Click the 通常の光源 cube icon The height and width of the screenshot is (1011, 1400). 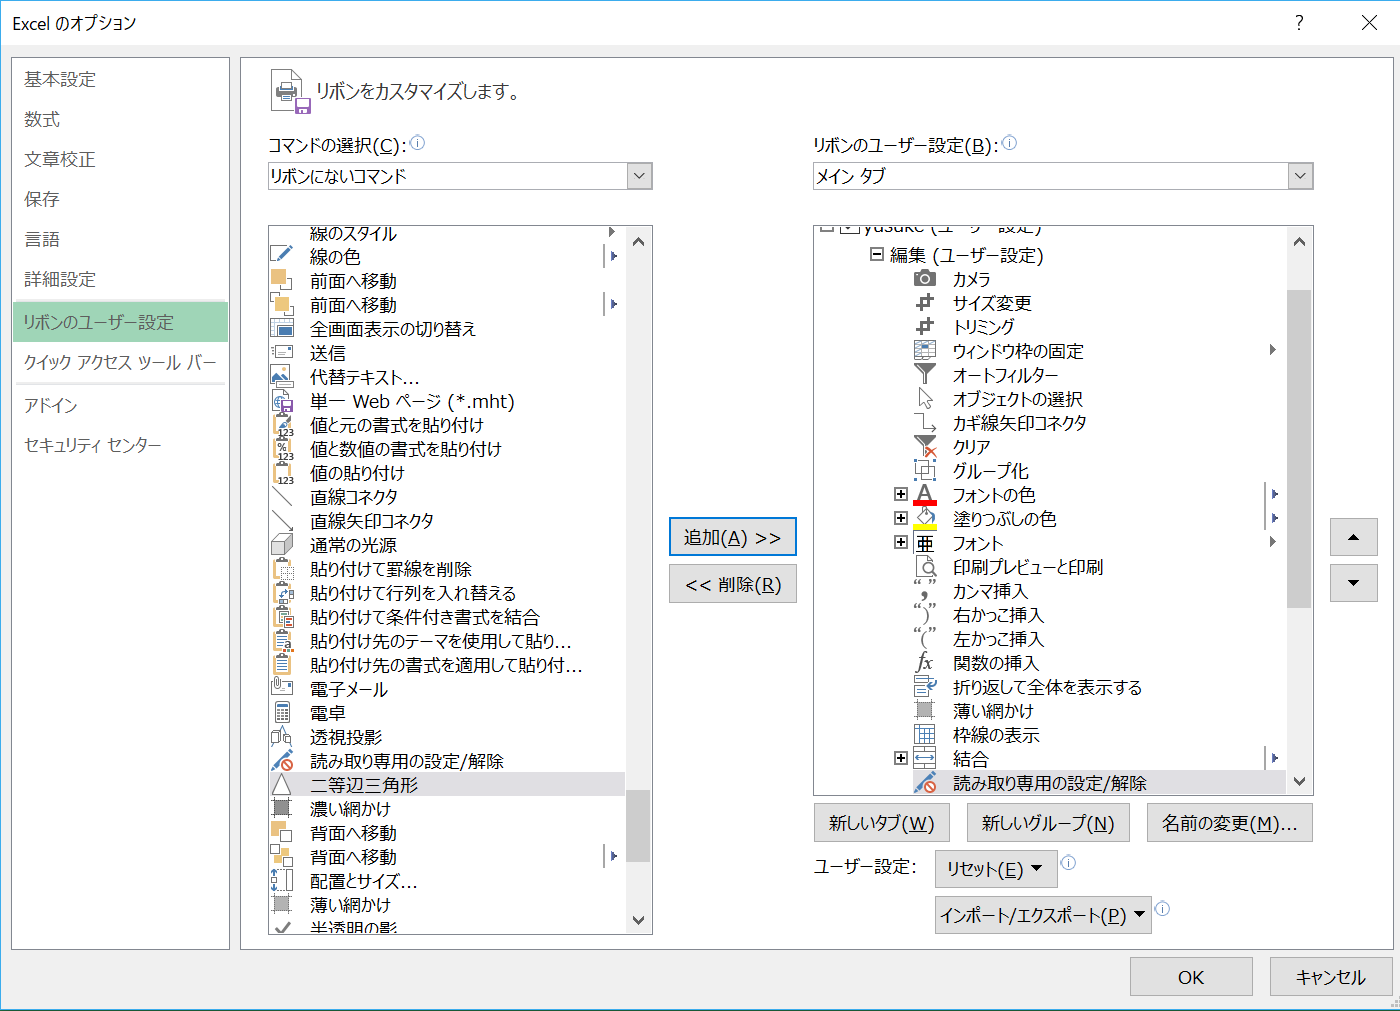tap(282, 545)
